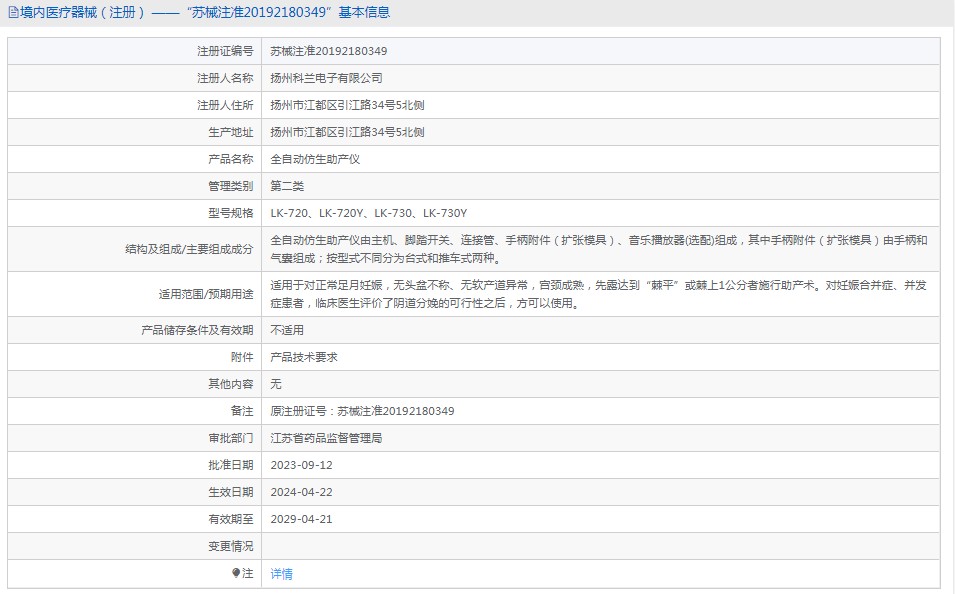The height and width of the screenshot is (594, 955).
Task: Click the 生产地址 field label
Action: point(230,132)
